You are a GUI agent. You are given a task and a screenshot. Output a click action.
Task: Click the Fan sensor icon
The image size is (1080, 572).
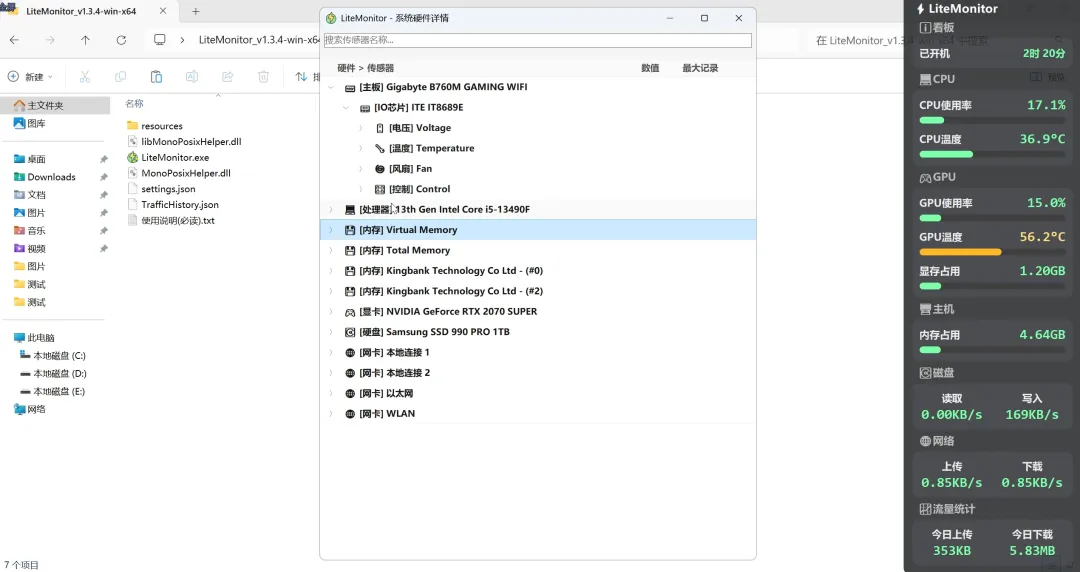click(x=380, y=169)
